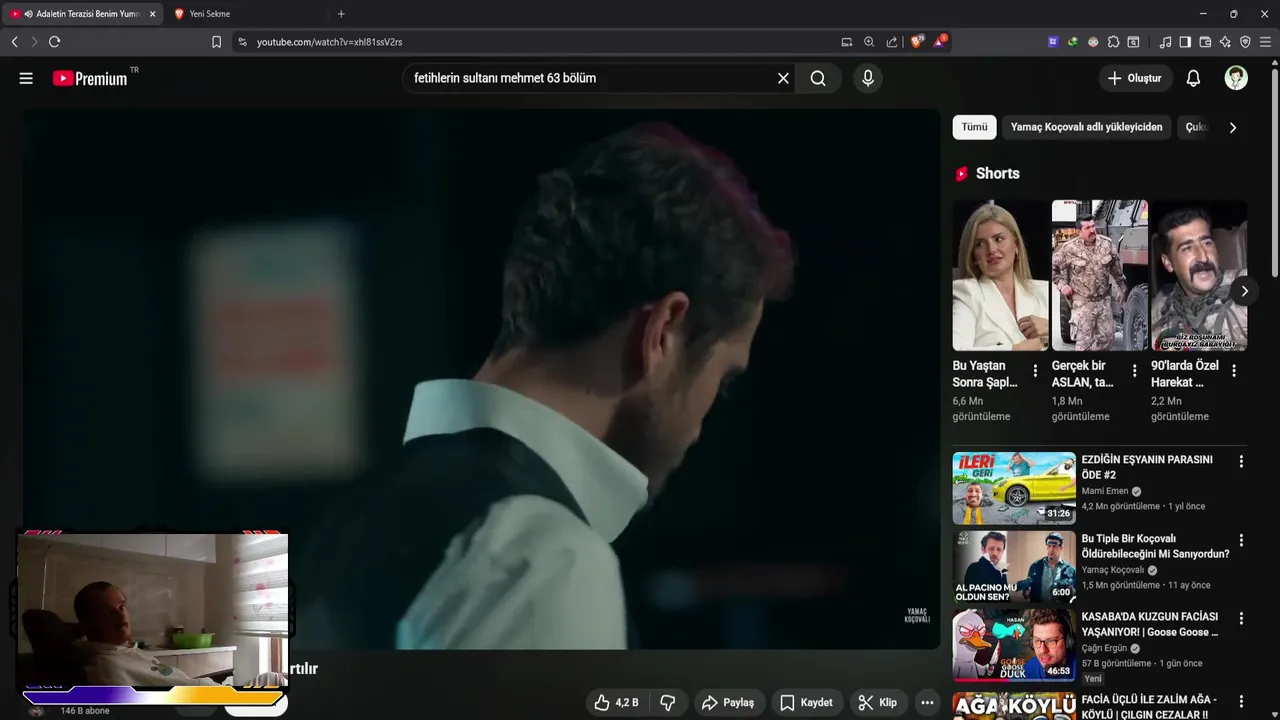This screenshot has height=720, width=1280.
Task: Select the Yamaç Koçovalı adlı yükleyiciden chip
Action: pos(1086,127)
